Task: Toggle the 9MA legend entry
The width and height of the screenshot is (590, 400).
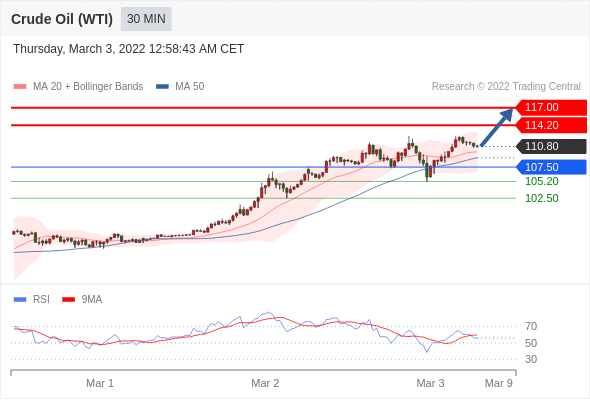Action: [82, 300]
